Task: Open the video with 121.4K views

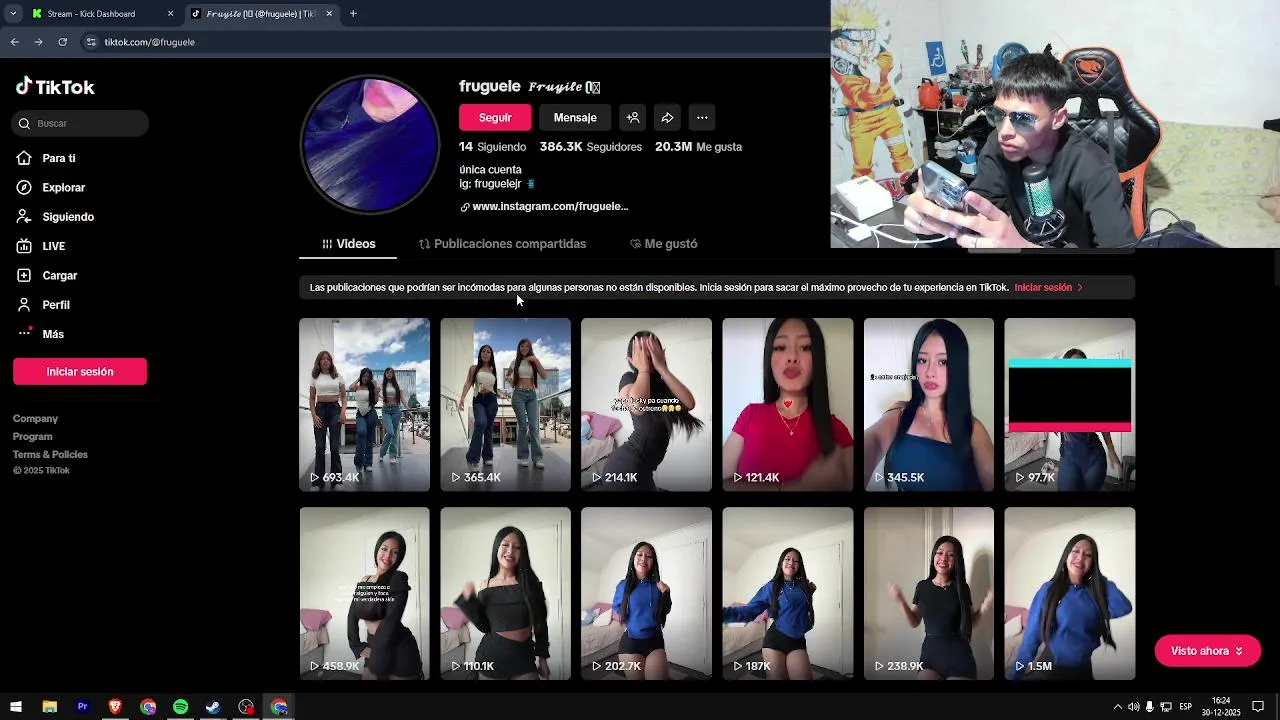Action: coord(788,404)
